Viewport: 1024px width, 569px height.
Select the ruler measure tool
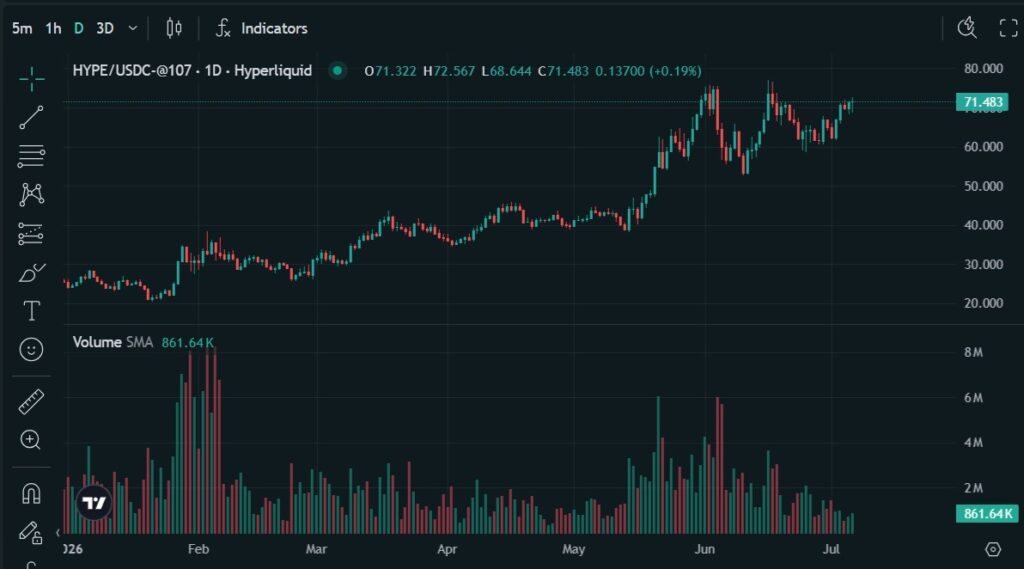(31, 401)
